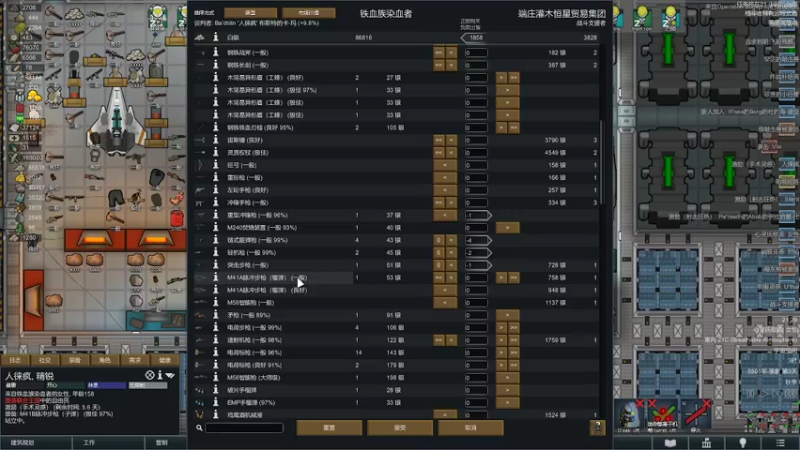
Task: Click trader name 端庄灌木恒星贸易集团
Action: pos(562,13)
